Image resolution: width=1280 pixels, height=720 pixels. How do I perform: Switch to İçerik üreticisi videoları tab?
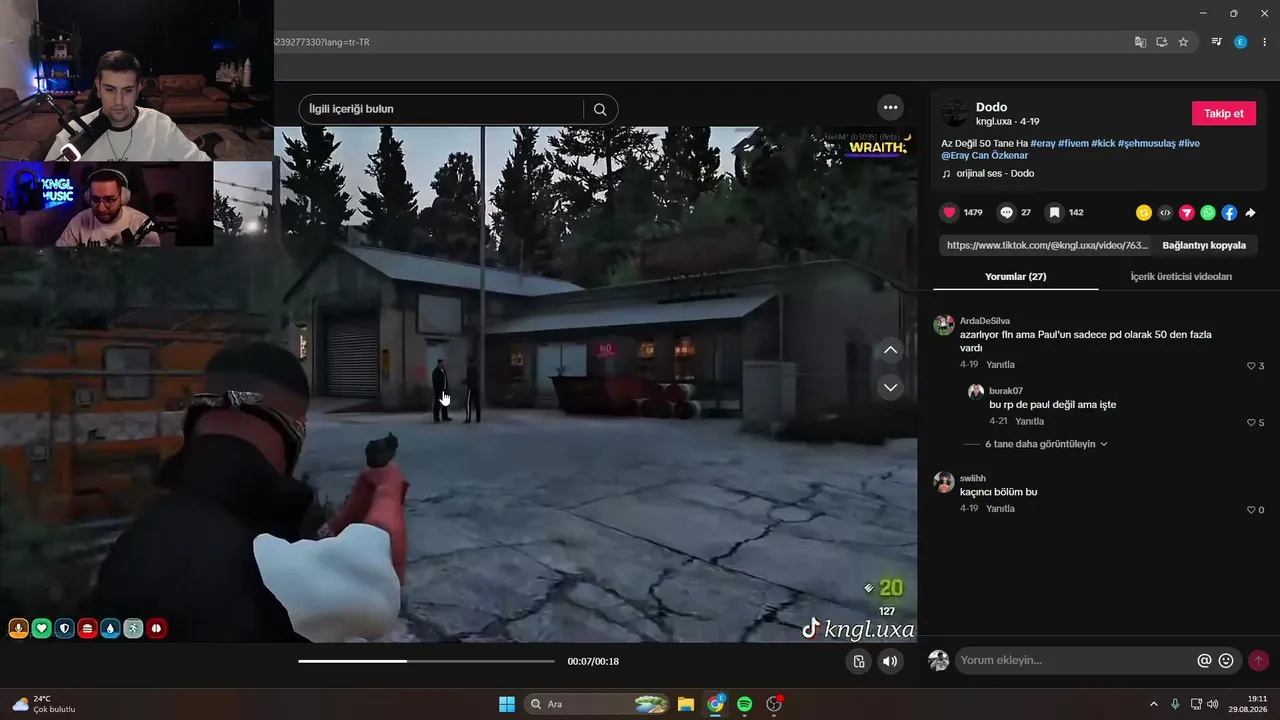(x=1181, y=276)
